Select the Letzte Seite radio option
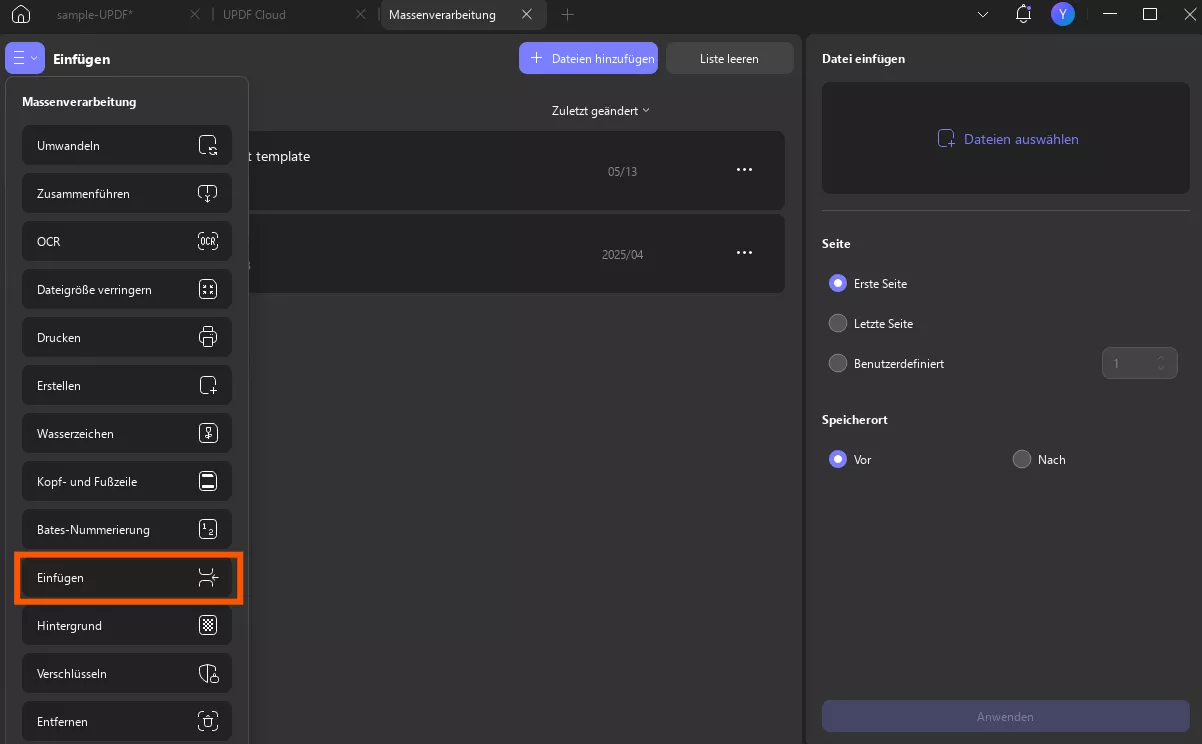The image size is (1202, 744). [x=838, y=324]
